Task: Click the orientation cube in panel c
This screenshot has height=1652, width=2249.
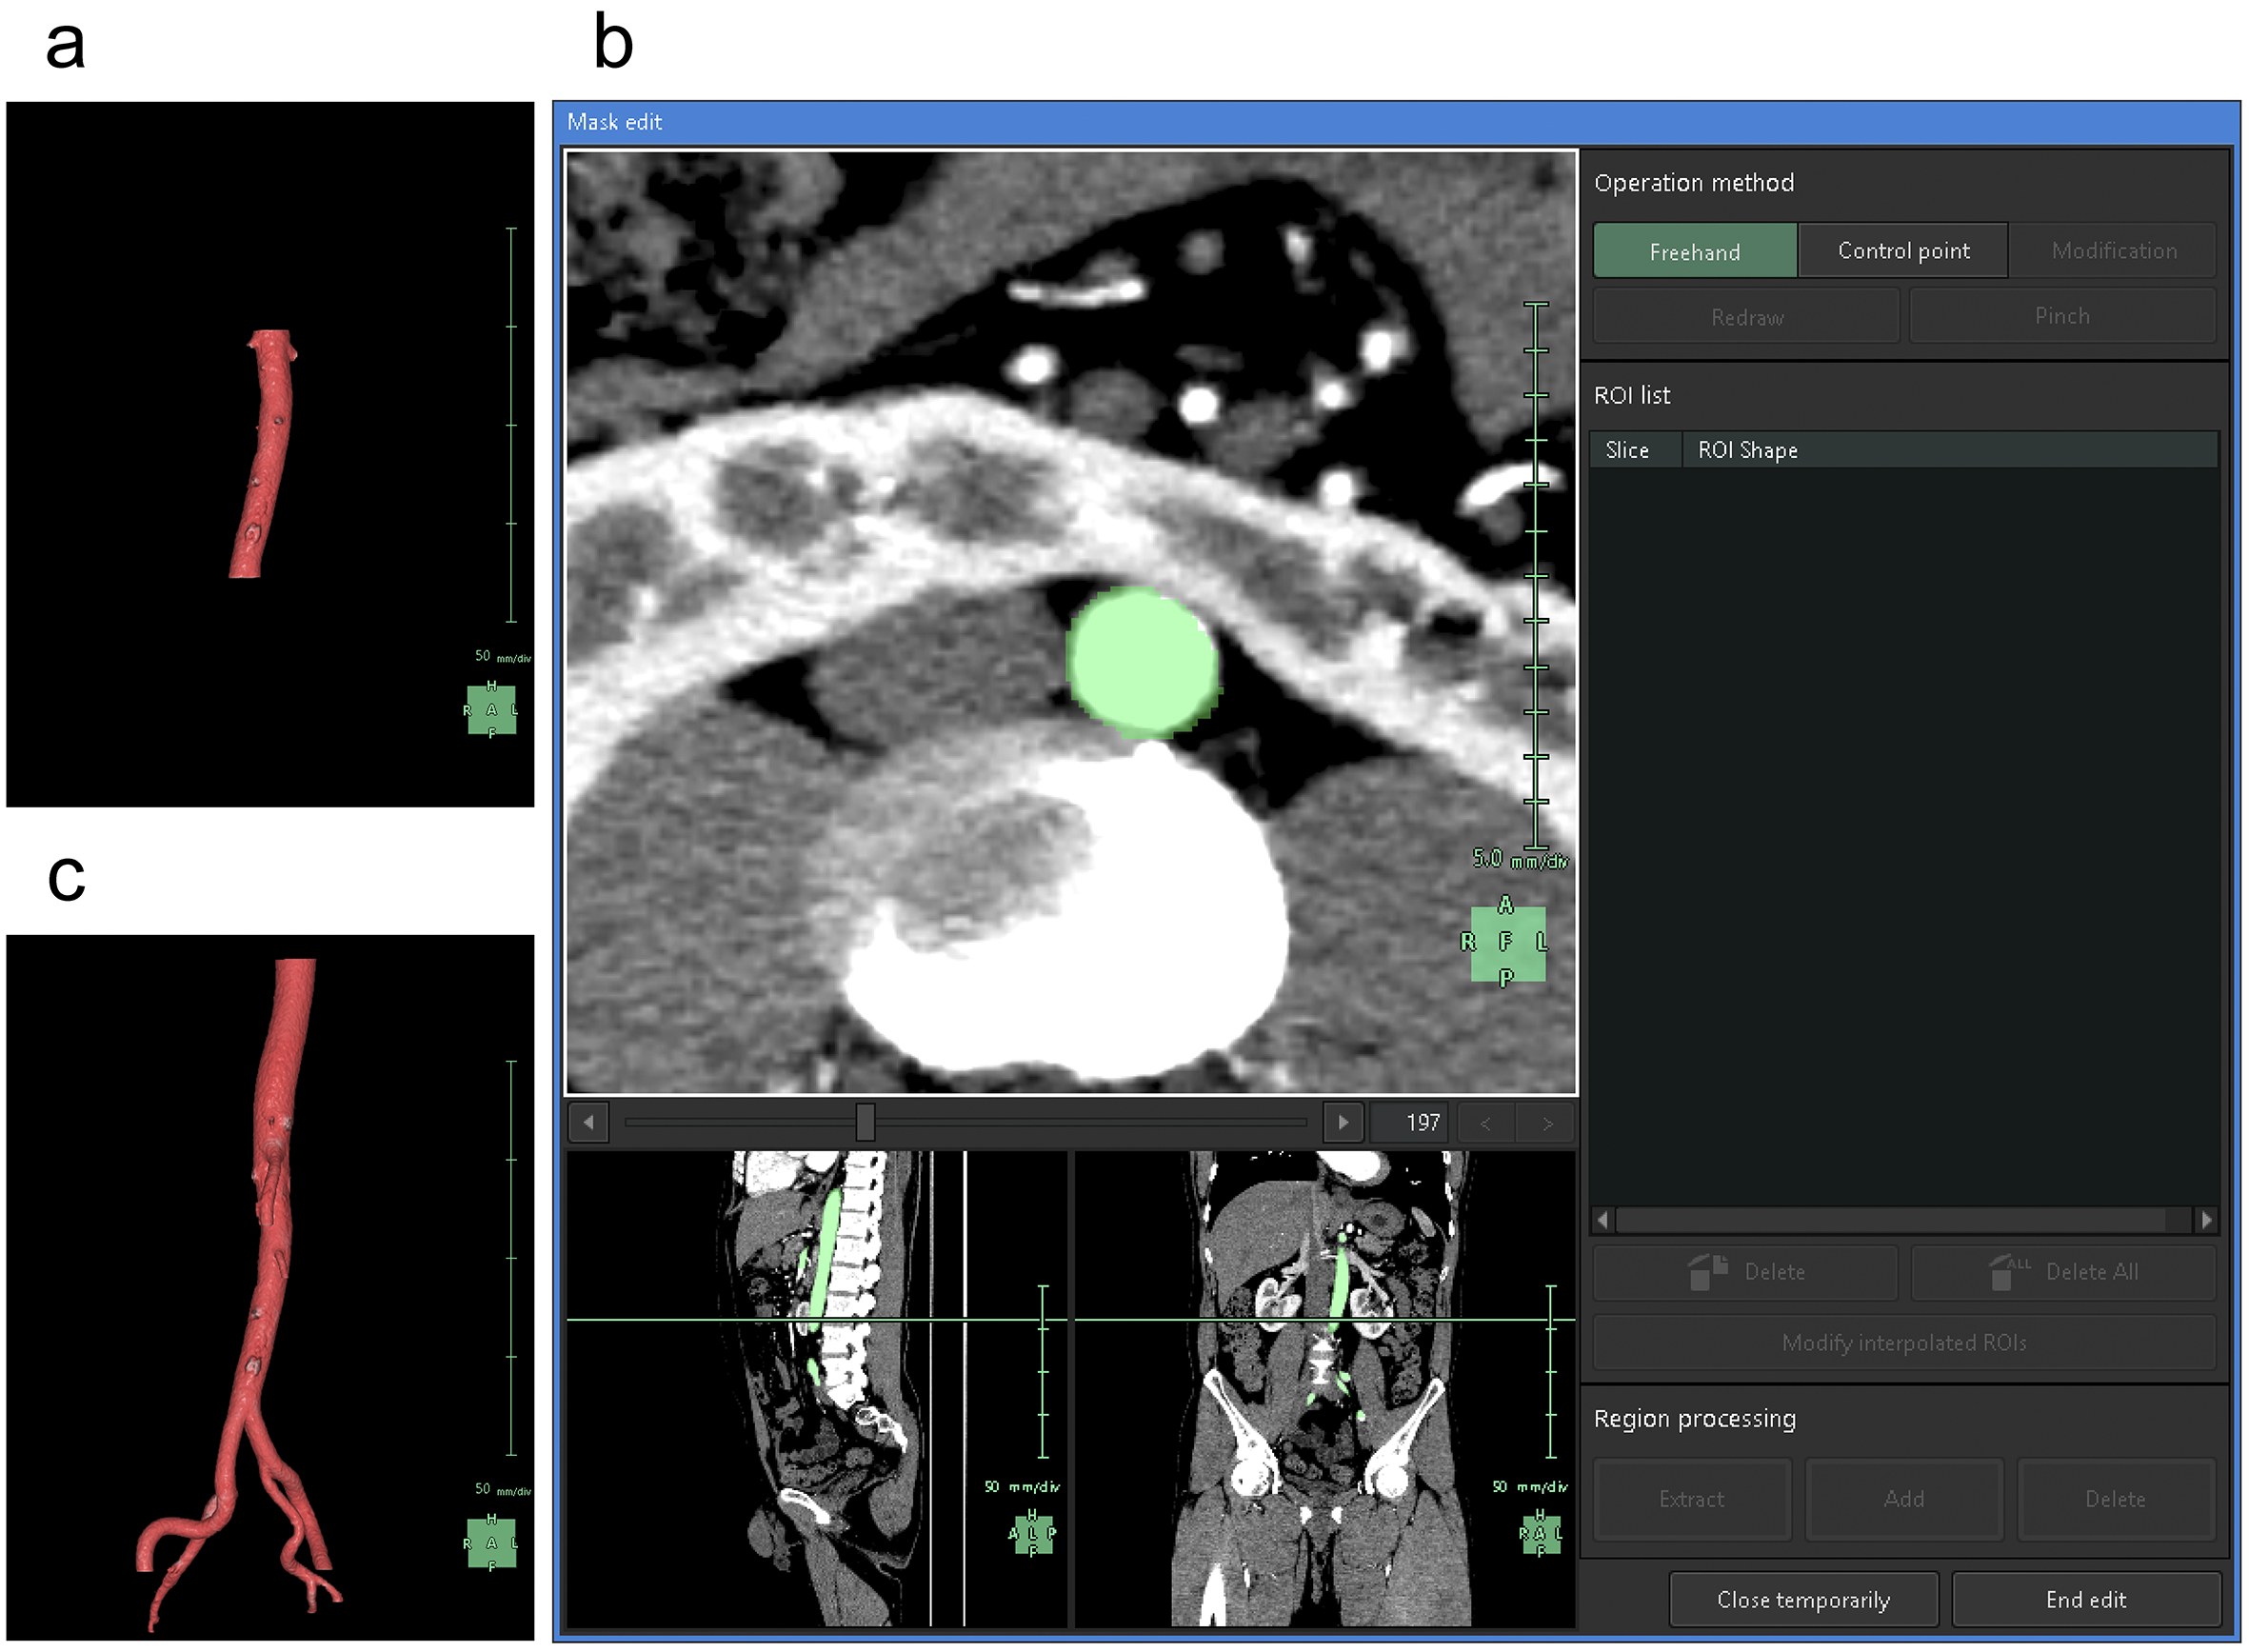Action: 491,1543
